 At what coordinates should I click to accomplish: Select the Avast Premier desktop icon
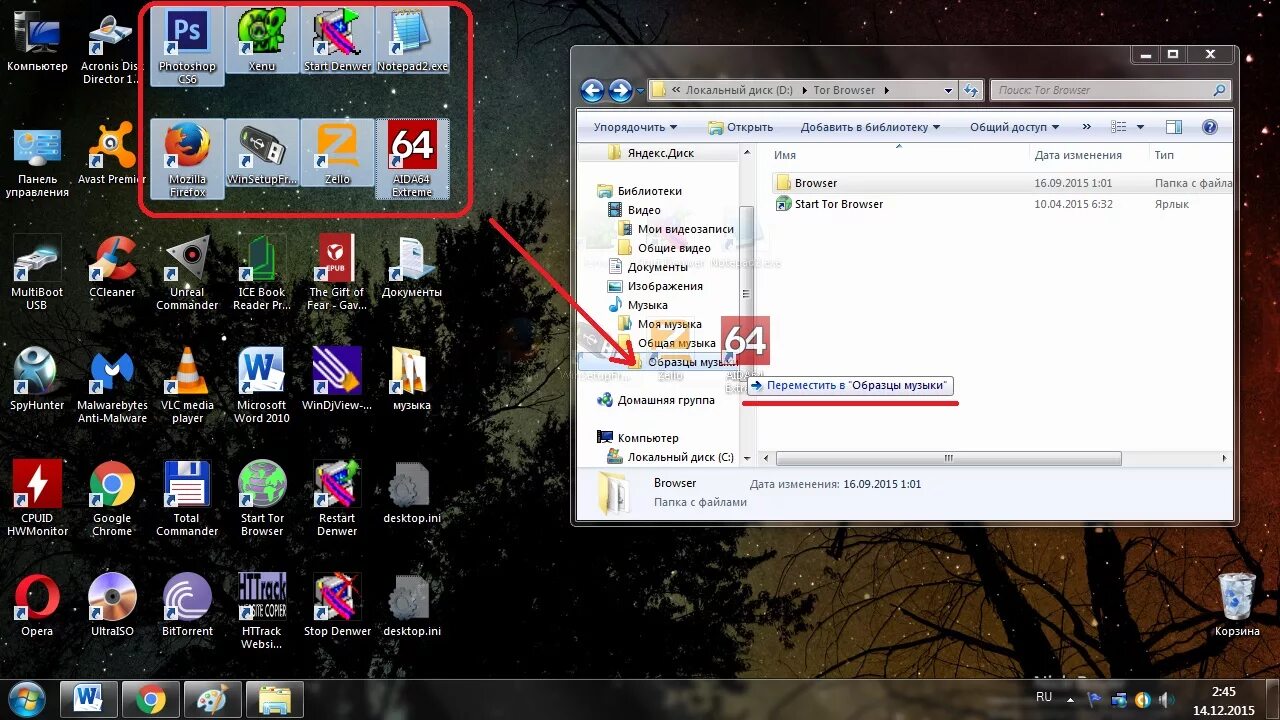tap(112, 153)
